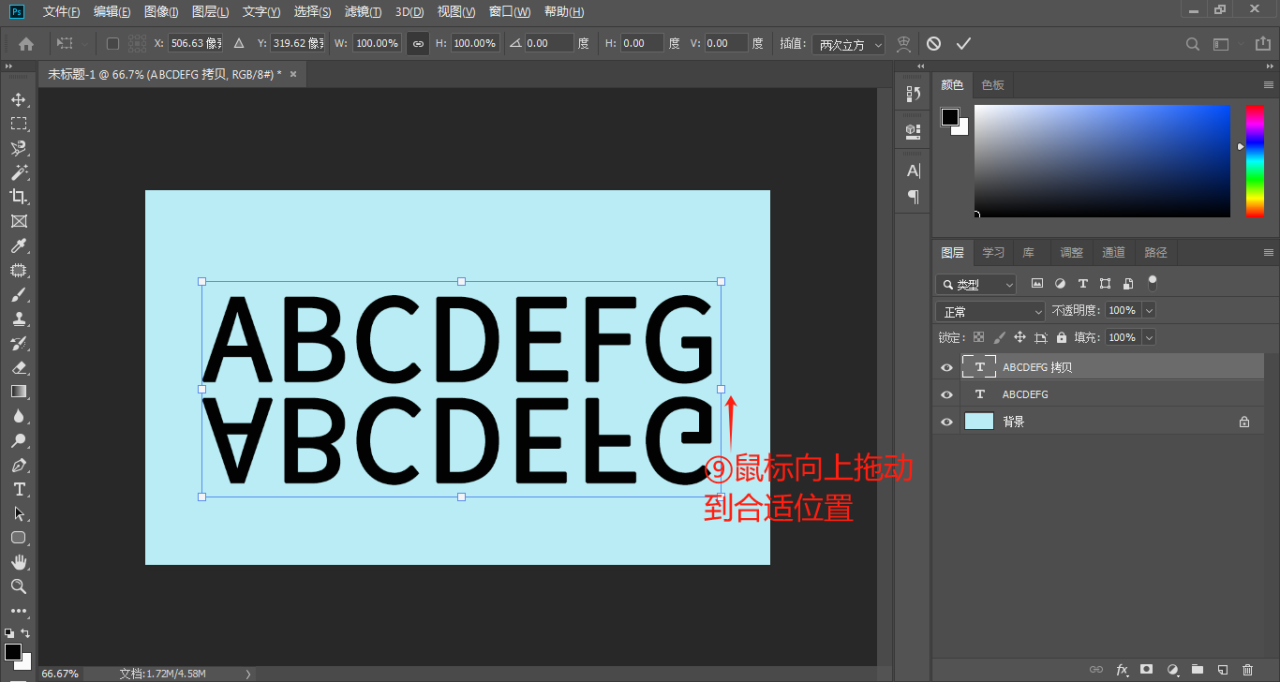Select the Blur tool
This screenshot has width=1280, height=682.
tap(18, 416)
